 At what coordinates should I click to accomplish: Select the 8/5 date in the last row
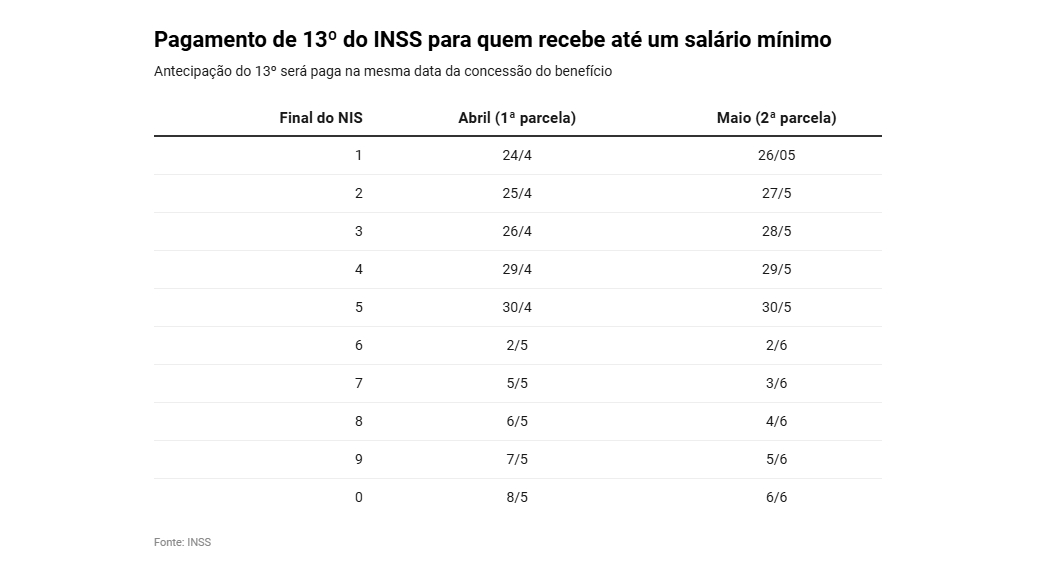pos(517,497)
